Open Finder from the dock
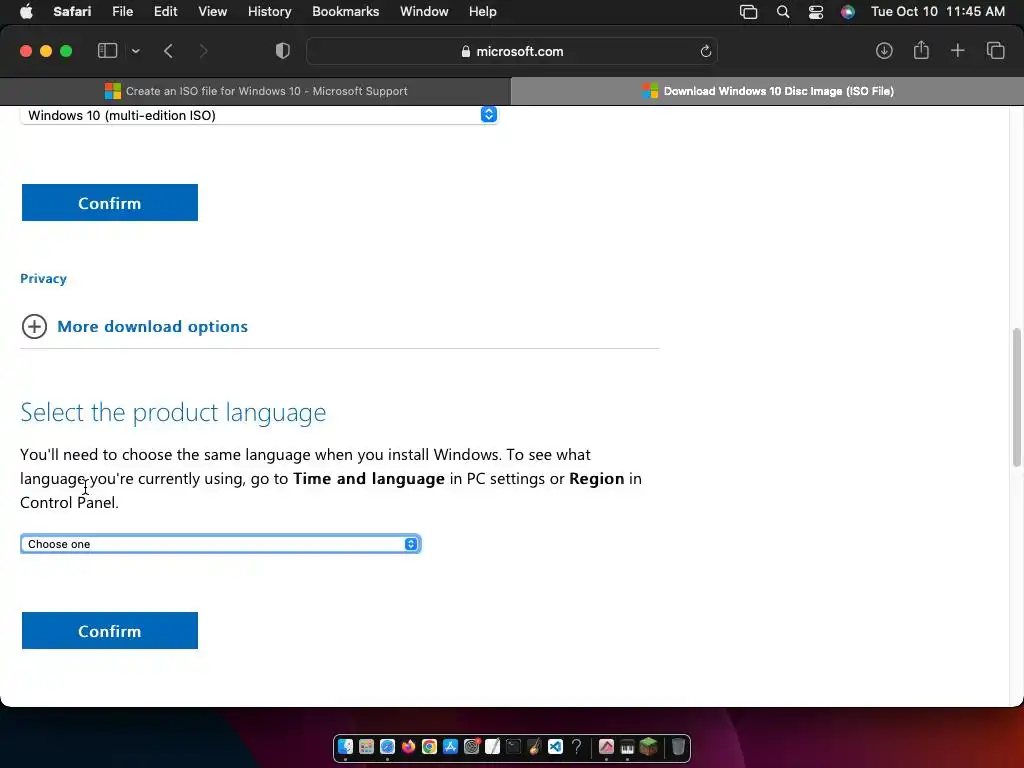Image resolution: width=1024 pixels, height=768 pixels. (345, 746)
